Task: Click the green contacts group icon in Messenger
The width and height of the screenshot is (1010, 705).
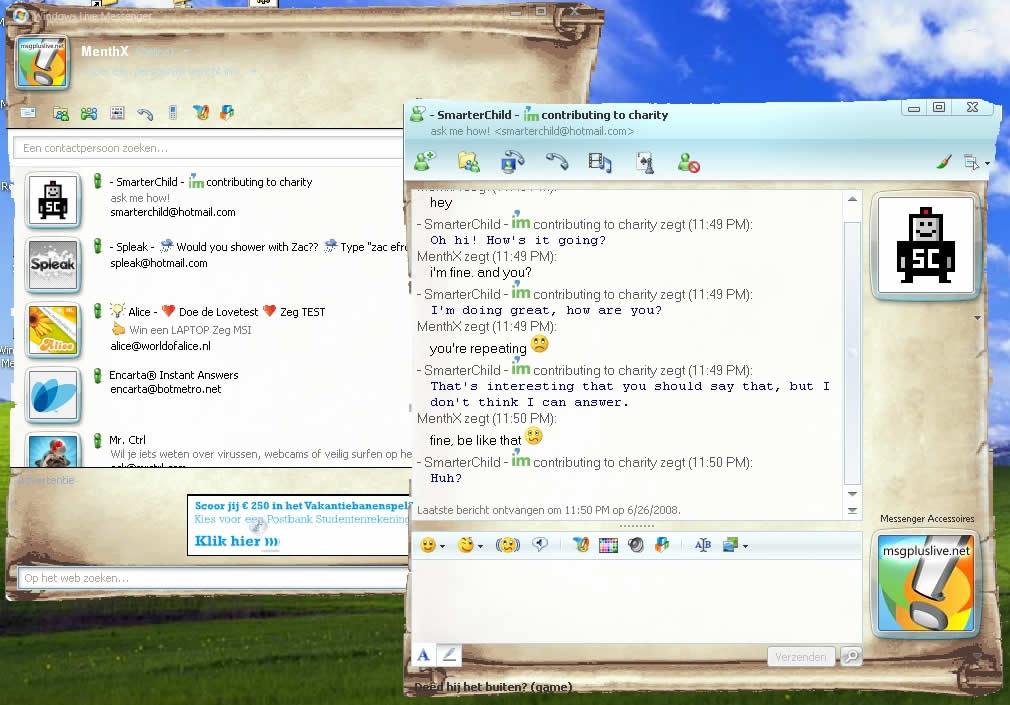Action: tap(89, 113)
